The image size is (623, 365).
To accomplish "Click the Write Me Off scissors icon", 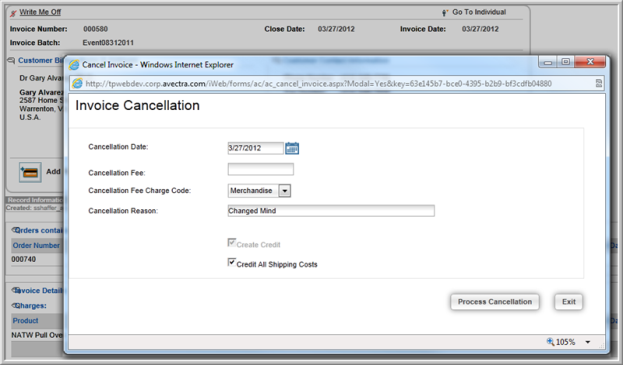I will click(x=14, y=13).
